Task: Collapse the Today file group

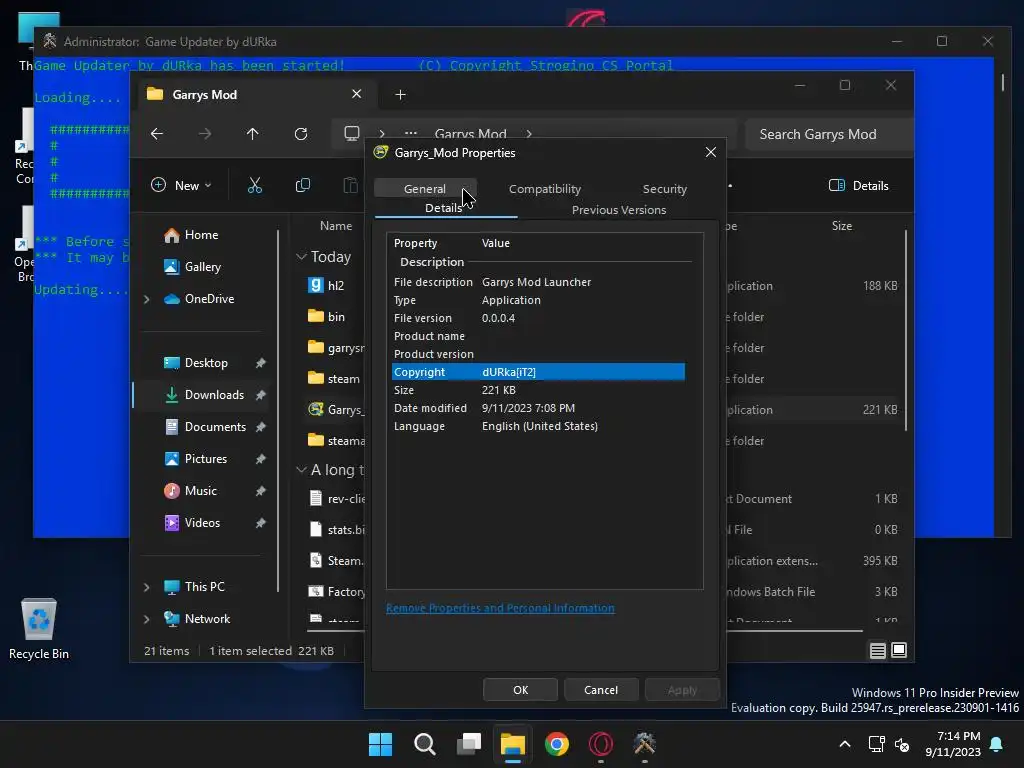Action: 301,257
